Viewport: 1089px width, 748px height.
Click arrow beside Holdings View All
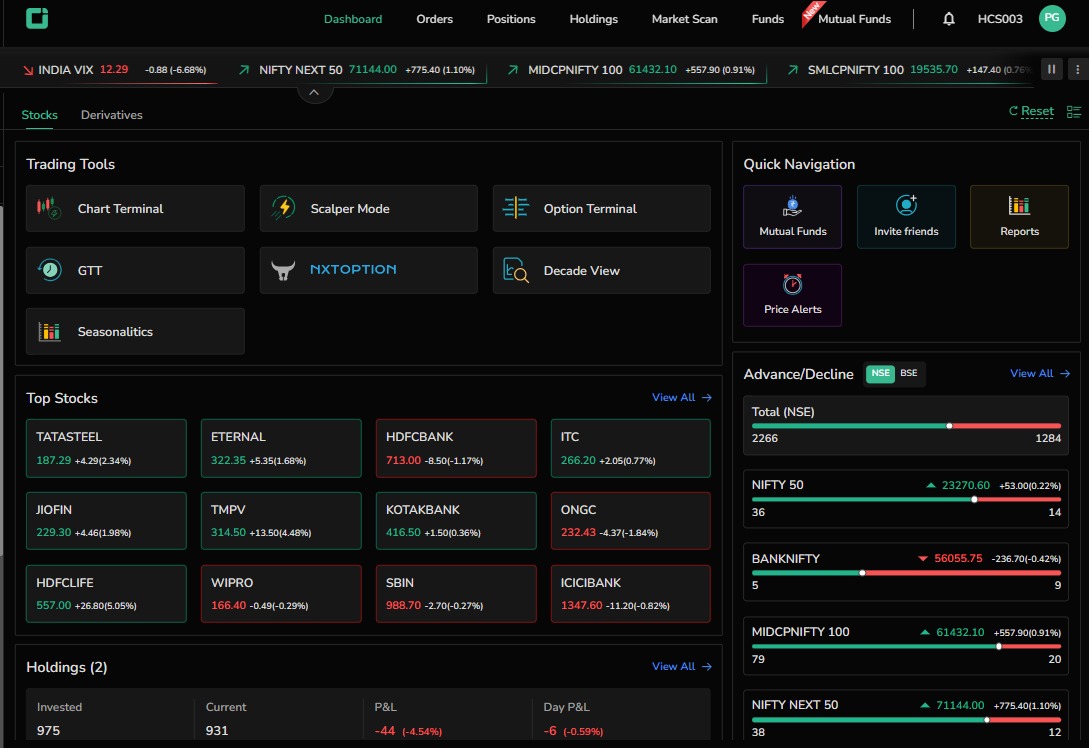707,666
